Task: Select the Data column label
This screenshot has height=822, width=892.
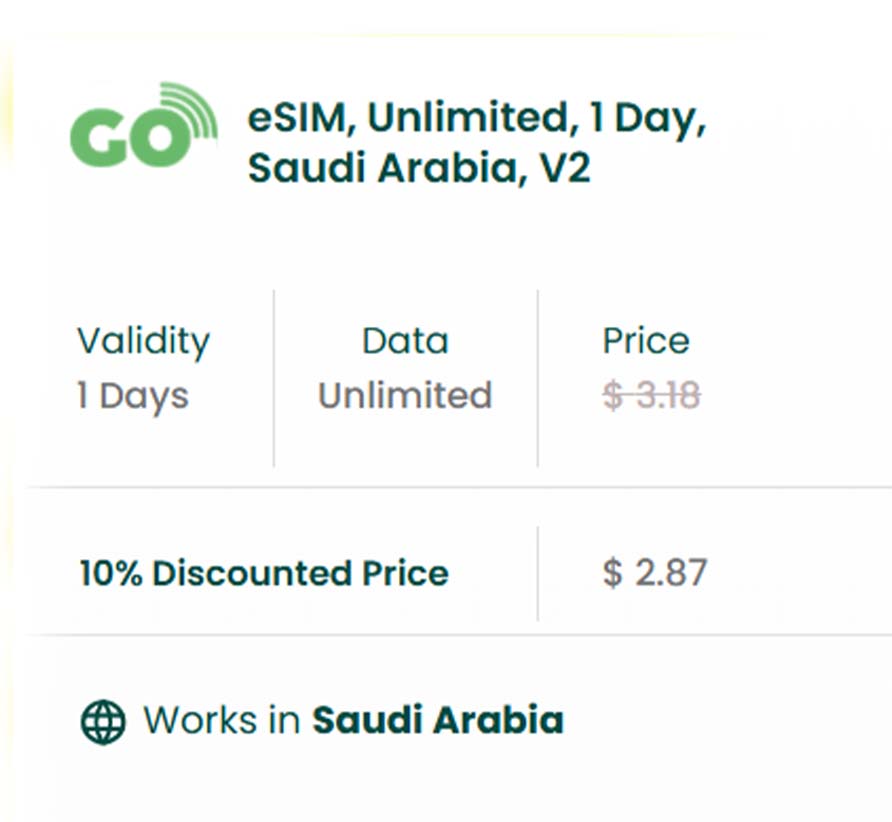Action: click(405, 341)
